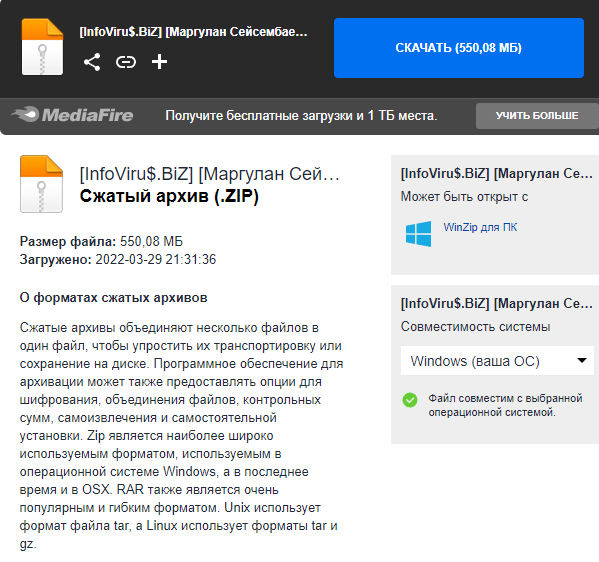
Task: Click the large ZIP archive icon beside the file details
Action: 41,184
